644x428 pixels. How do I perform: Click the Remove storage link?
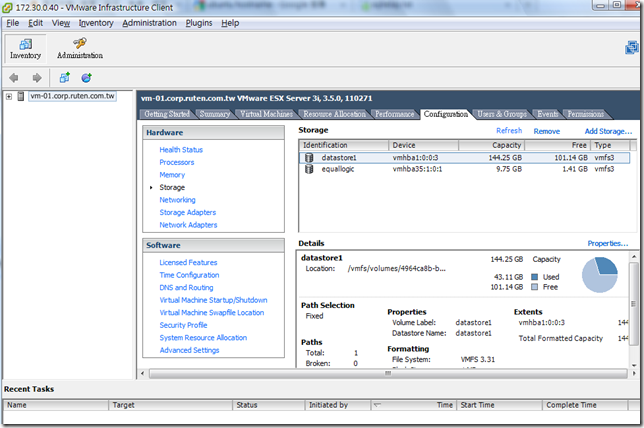click(x=547, y=131)
